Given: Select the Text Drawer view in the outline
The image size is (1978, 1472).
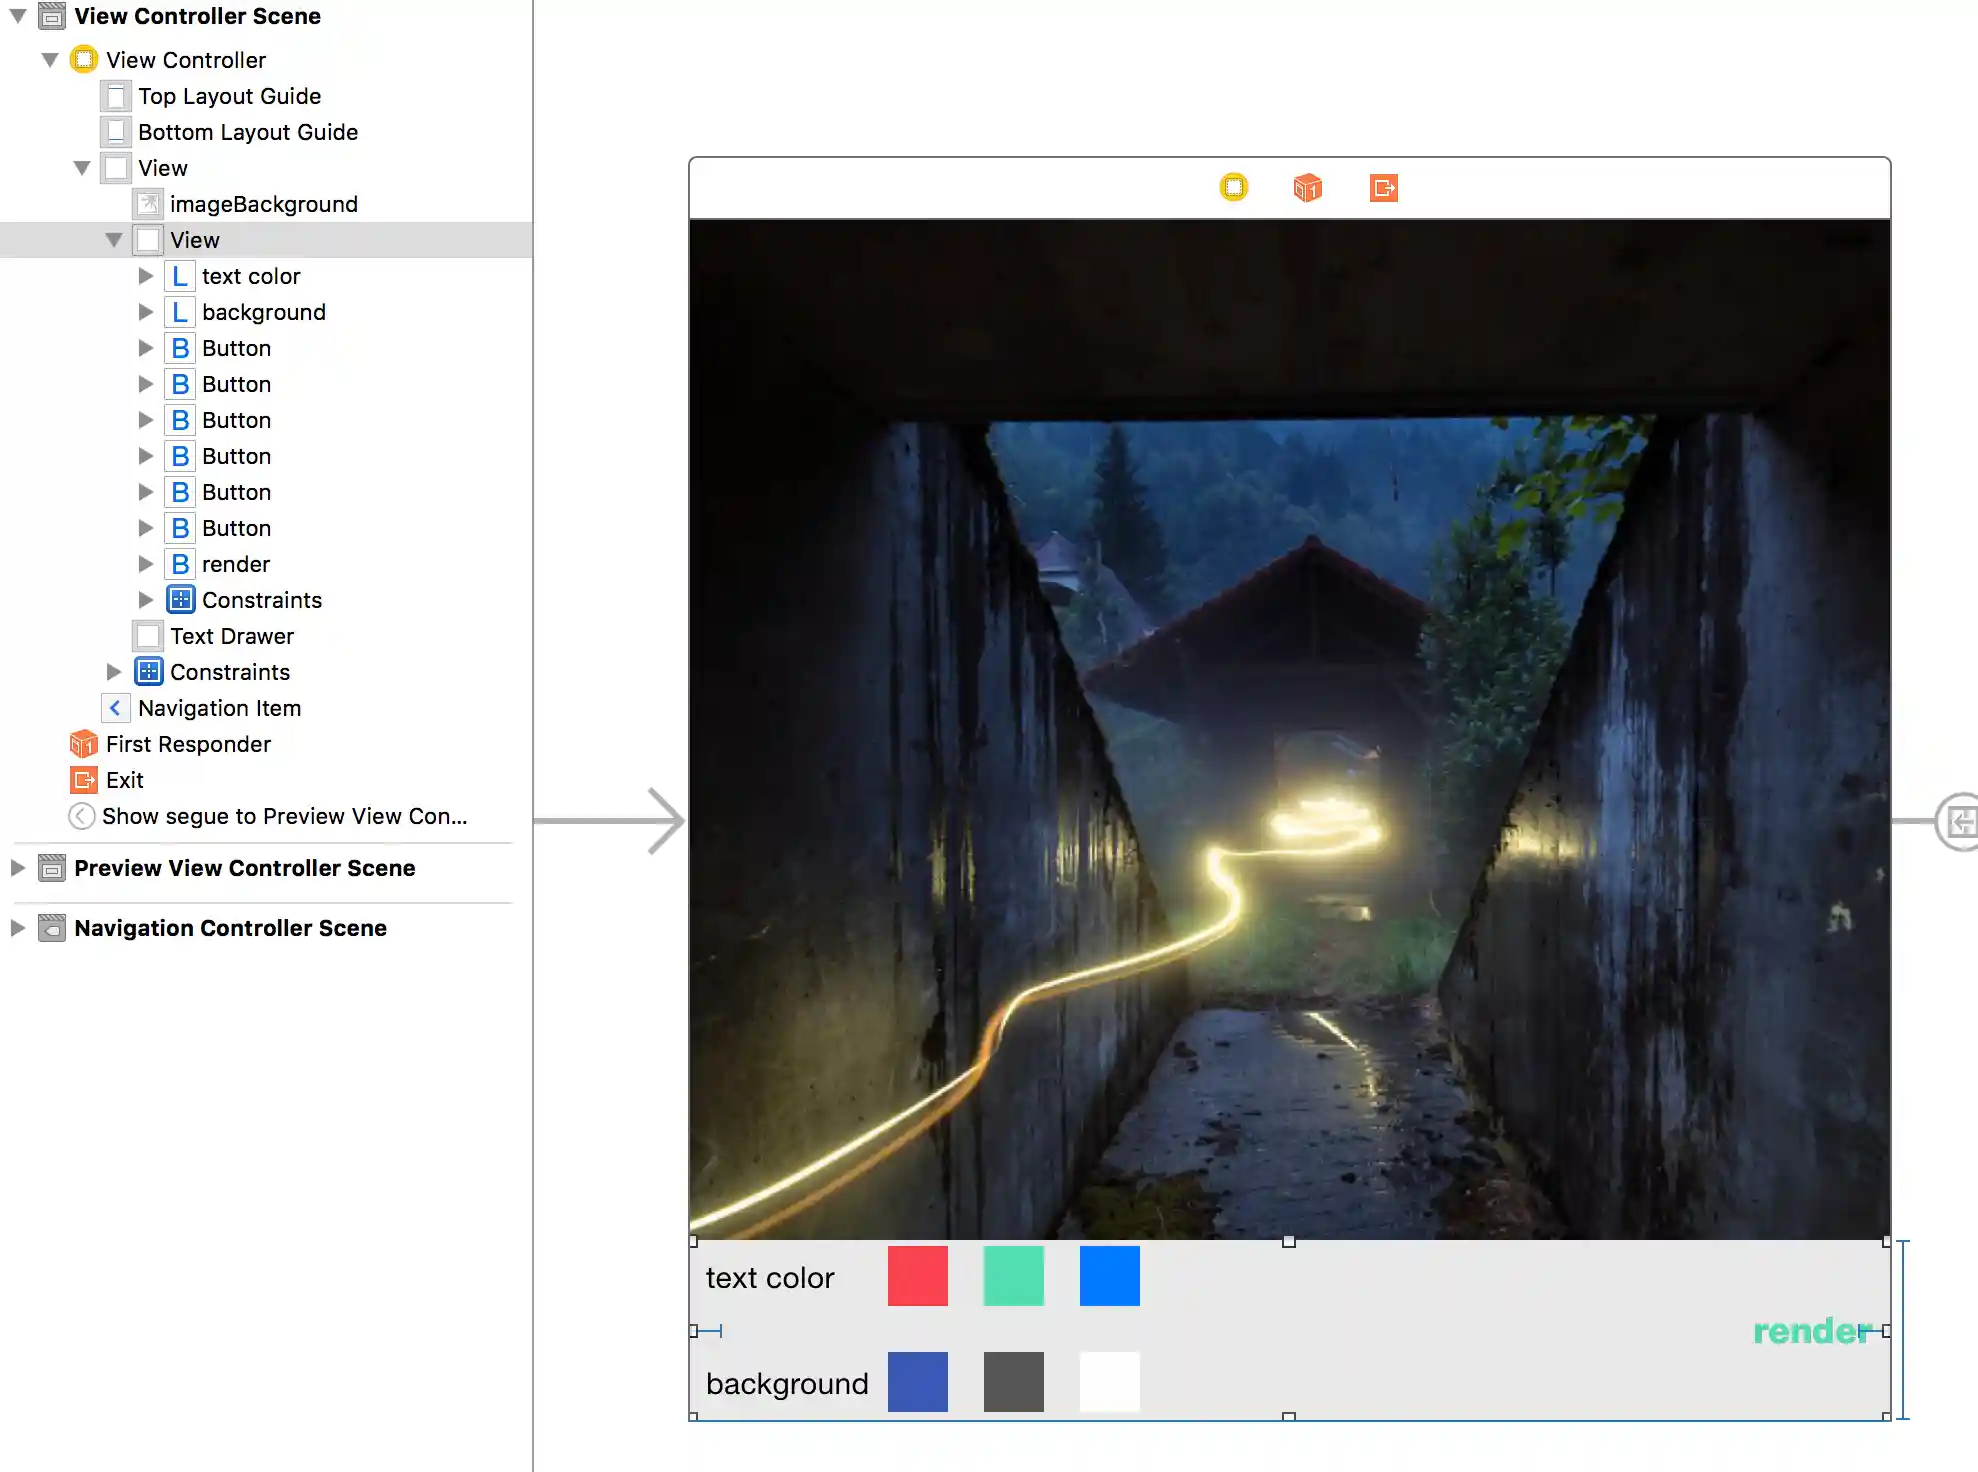Looking at the screenshot, I should tap(231, 635).
